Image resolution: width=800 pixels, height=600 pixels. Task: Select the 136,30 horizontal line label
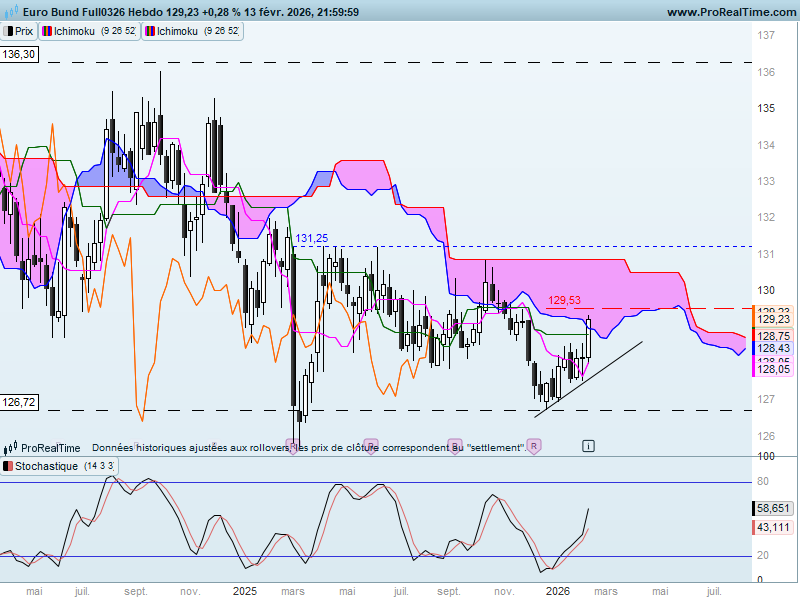click(x=19, y=54)
